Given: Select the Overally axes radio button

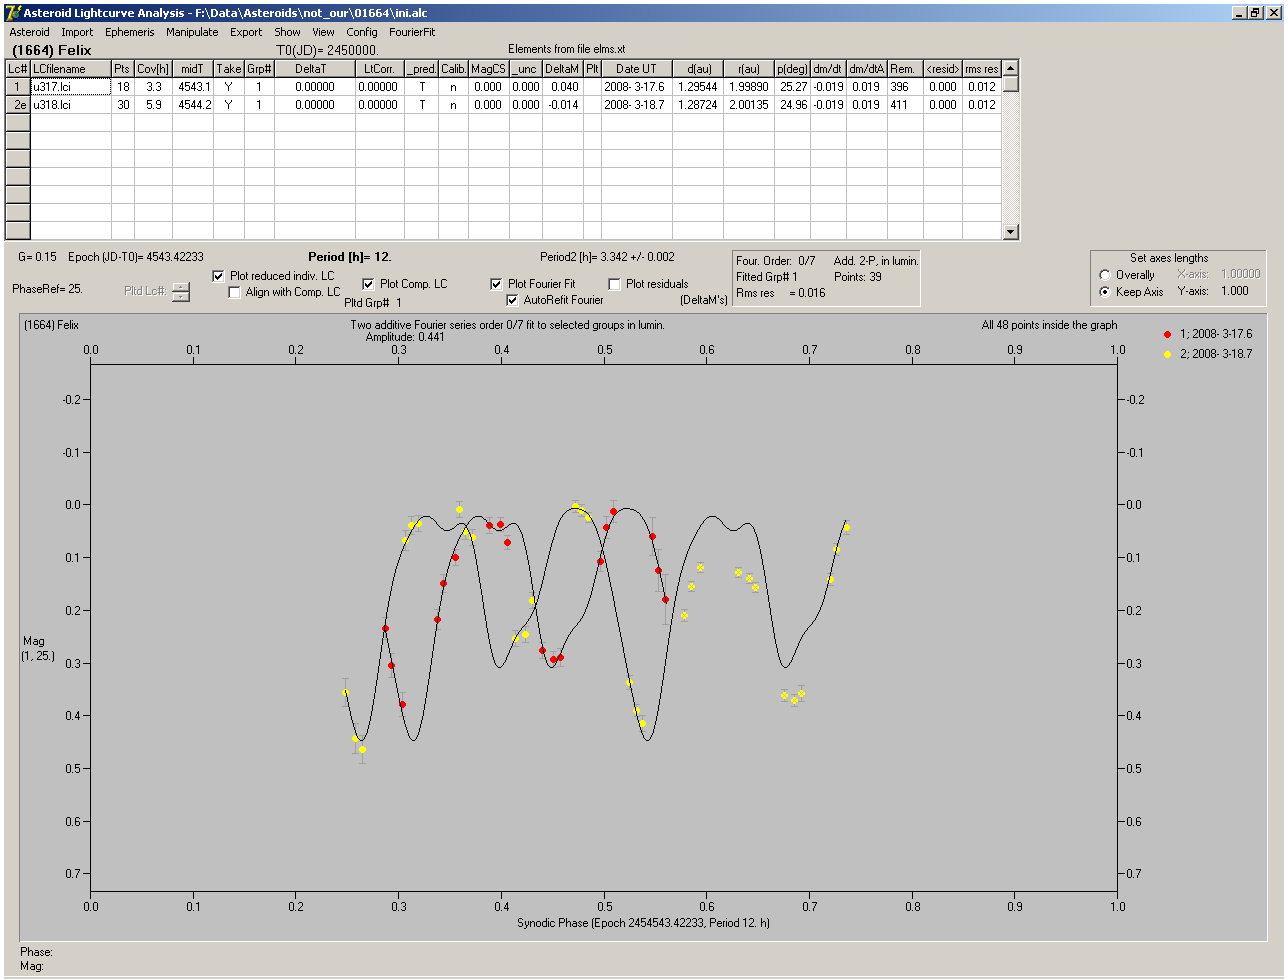Looking at the screenshot, I should click(1105, 275).
